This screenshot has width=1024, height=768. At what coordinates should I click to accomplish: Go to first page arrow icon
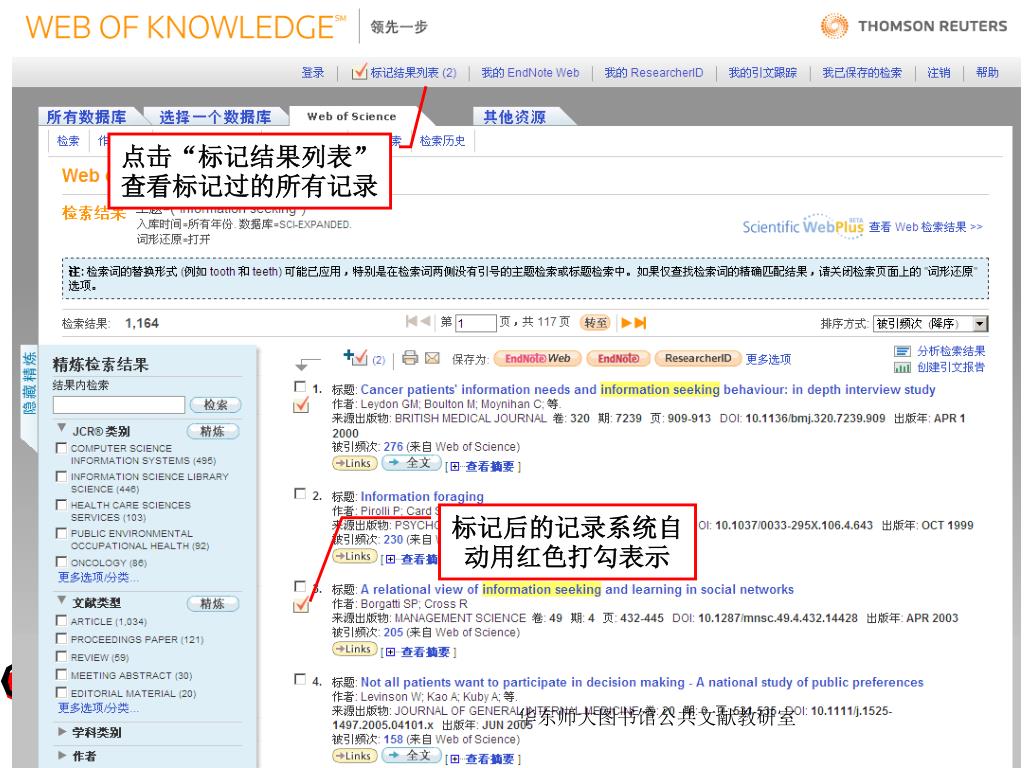coord(411,321)
